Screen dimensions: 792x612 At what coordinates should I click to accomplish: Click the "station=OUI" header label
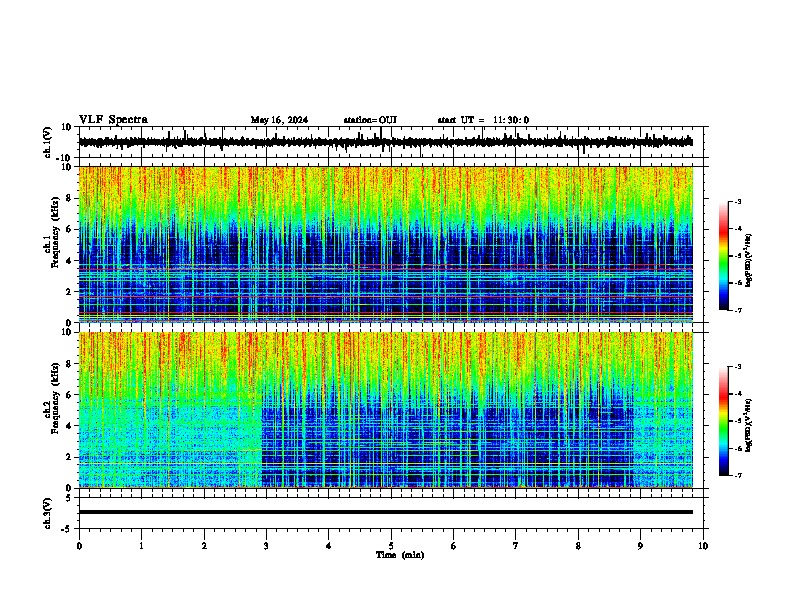[370, 120]
